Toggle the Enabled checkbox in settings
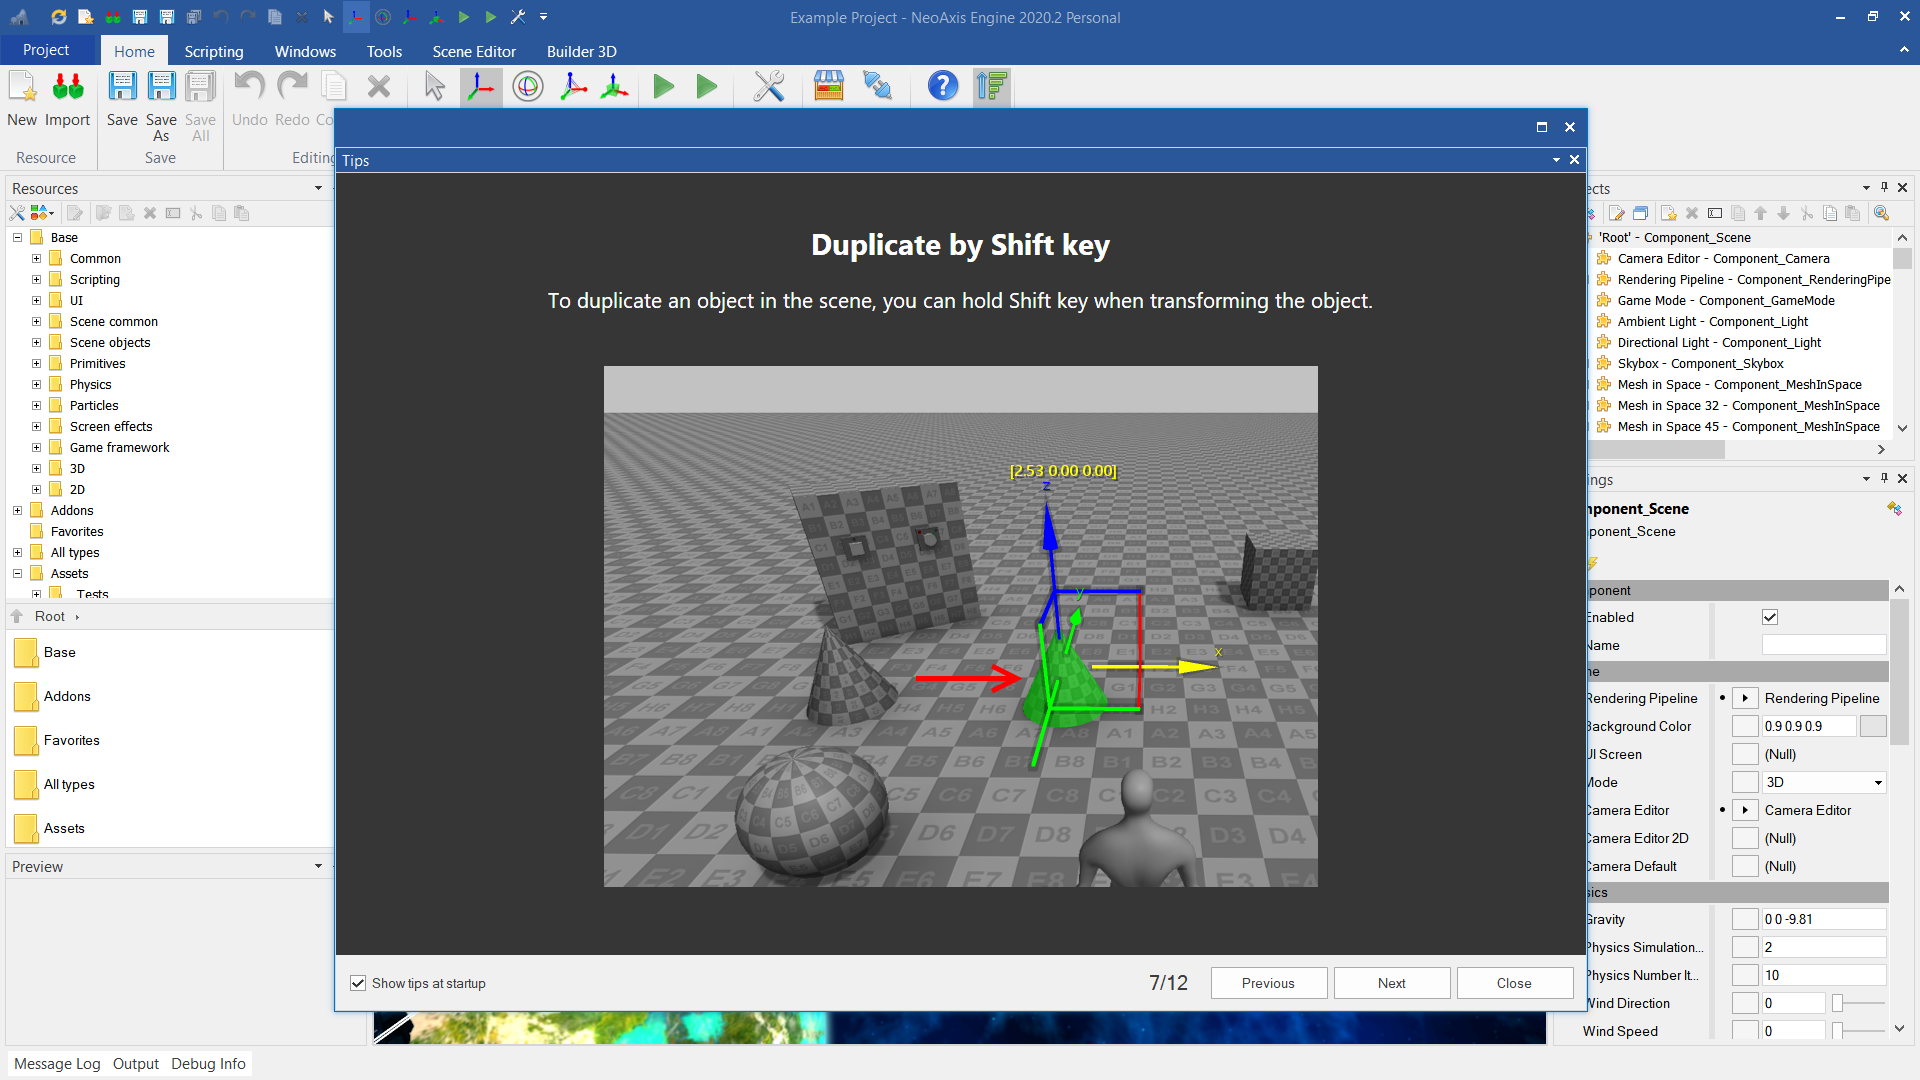 click(1769, 617)
